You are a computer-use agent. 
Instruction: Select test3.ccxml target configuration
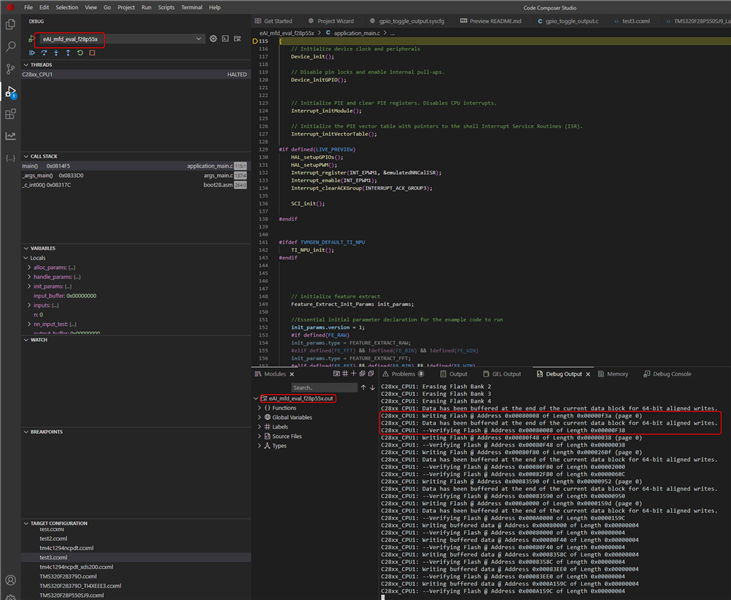click(53, 557)
